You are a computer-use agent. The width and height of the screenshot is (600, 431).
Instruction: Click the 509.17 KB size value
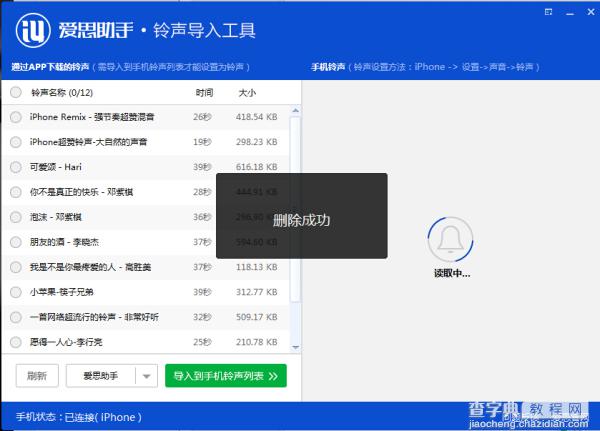pyautogui.click(x=256, y=317)
